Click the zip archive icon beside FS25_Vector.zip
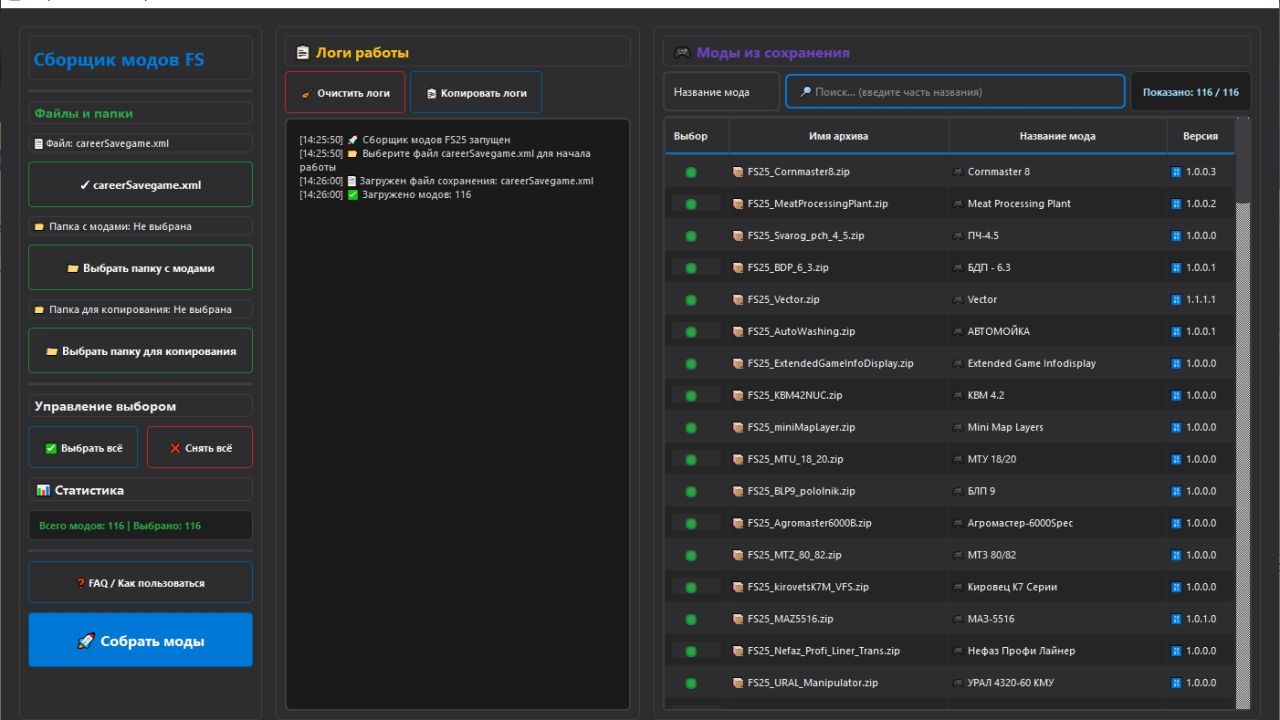This screenshot has width=1280, height=720. [740, 299]
